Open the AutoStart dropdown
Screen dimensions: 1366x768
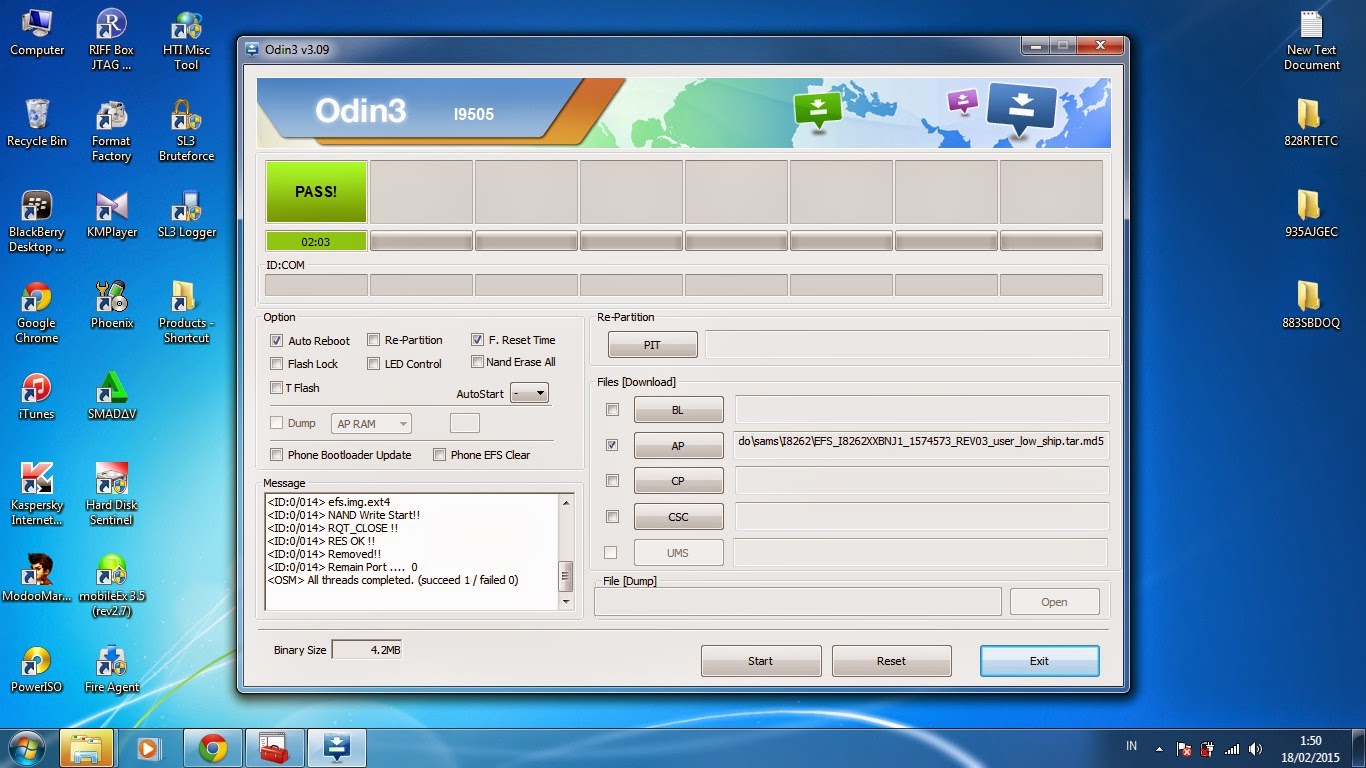point(530,393)
